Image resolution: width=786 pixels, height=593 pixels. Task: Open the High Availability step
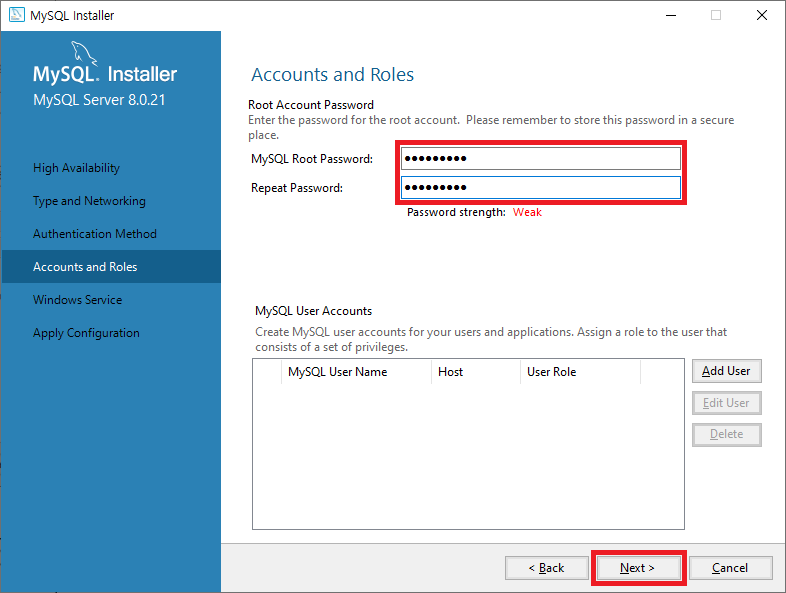click(x=76, y=168)
